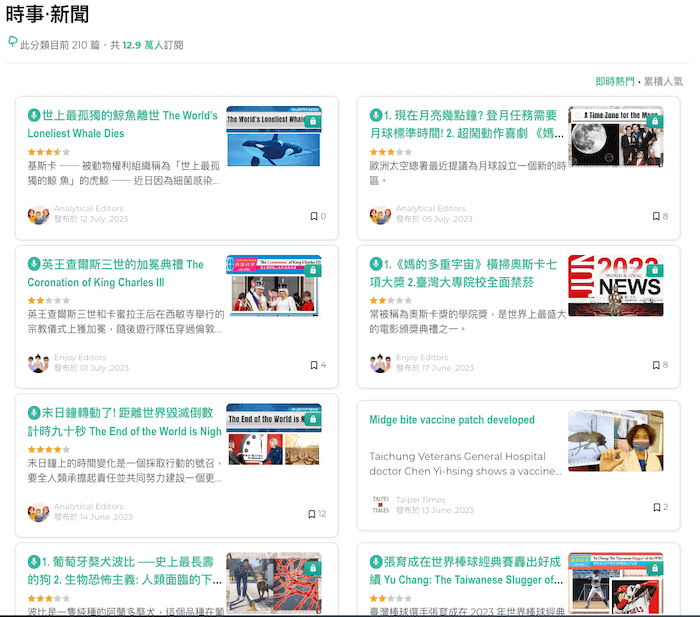Click bookmark icon on Loneliest Whale card
Screen dimensions: 700x617
tap(312, 216)
